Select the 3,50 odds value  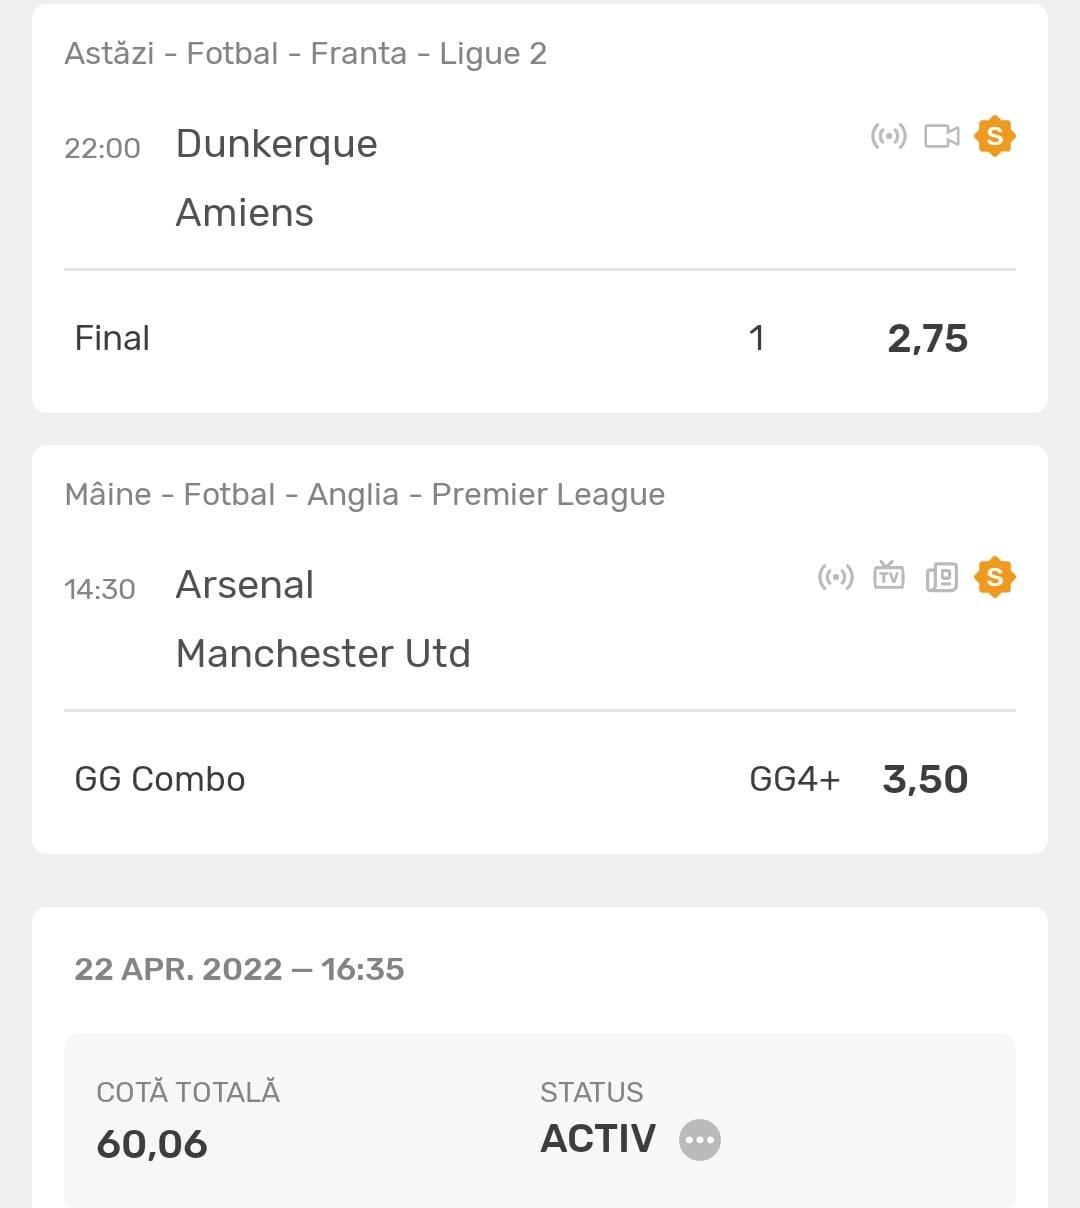click(x=925, y=780)
